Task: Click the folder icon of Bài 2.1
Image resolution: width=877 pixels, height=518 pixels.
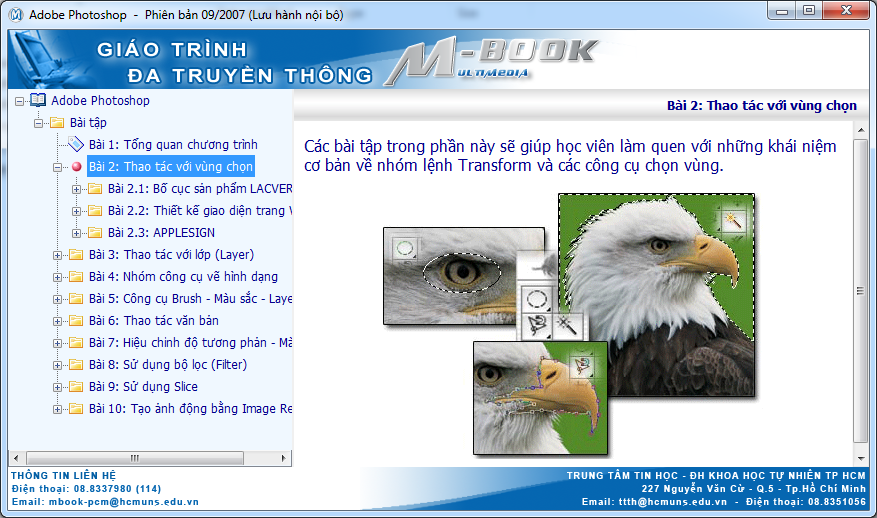Action: [x=95, y=189]
